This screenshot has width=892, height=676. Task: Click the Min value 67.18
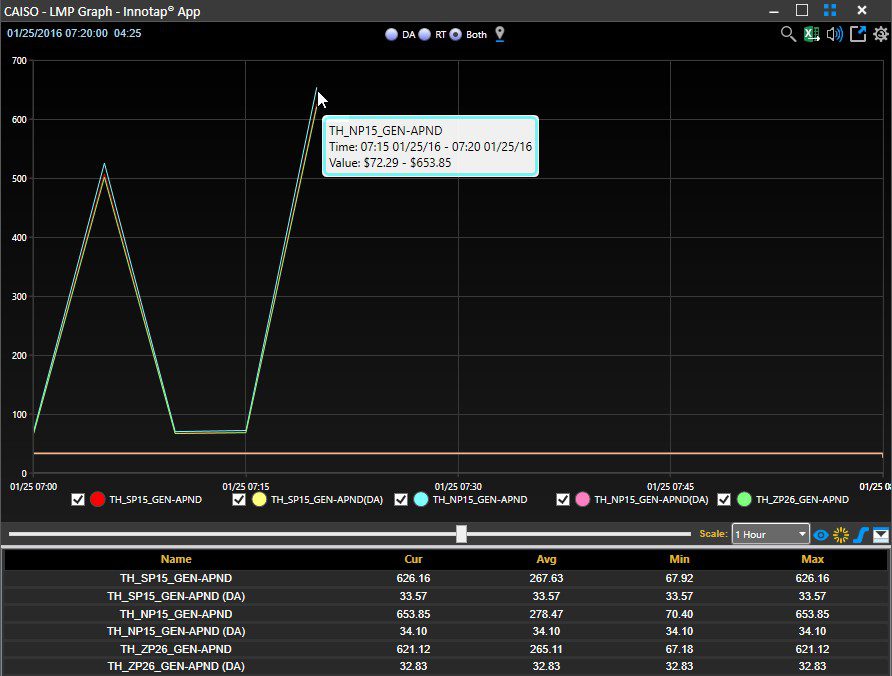tap(679, 649)
